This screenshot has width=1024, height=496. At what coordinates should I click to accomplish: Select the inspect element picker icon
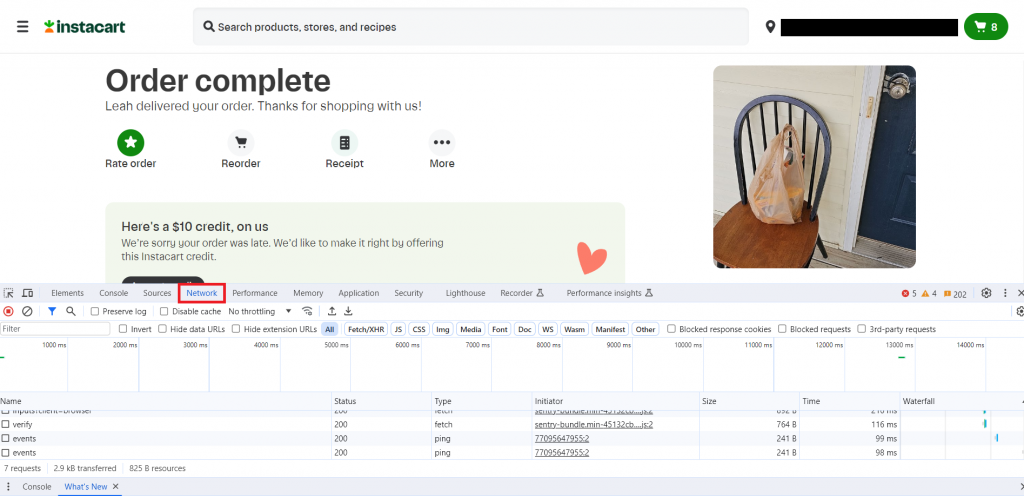8,293
